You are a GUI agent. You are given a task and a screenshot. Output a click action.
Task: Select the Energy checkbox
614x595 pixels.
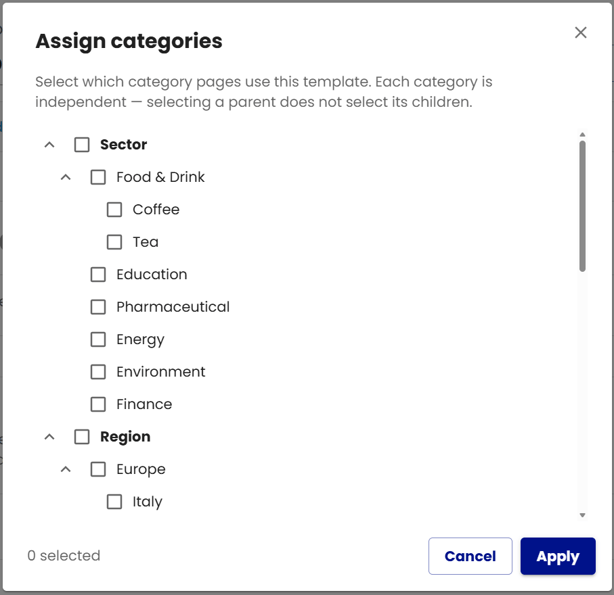[x=98, y=339]
